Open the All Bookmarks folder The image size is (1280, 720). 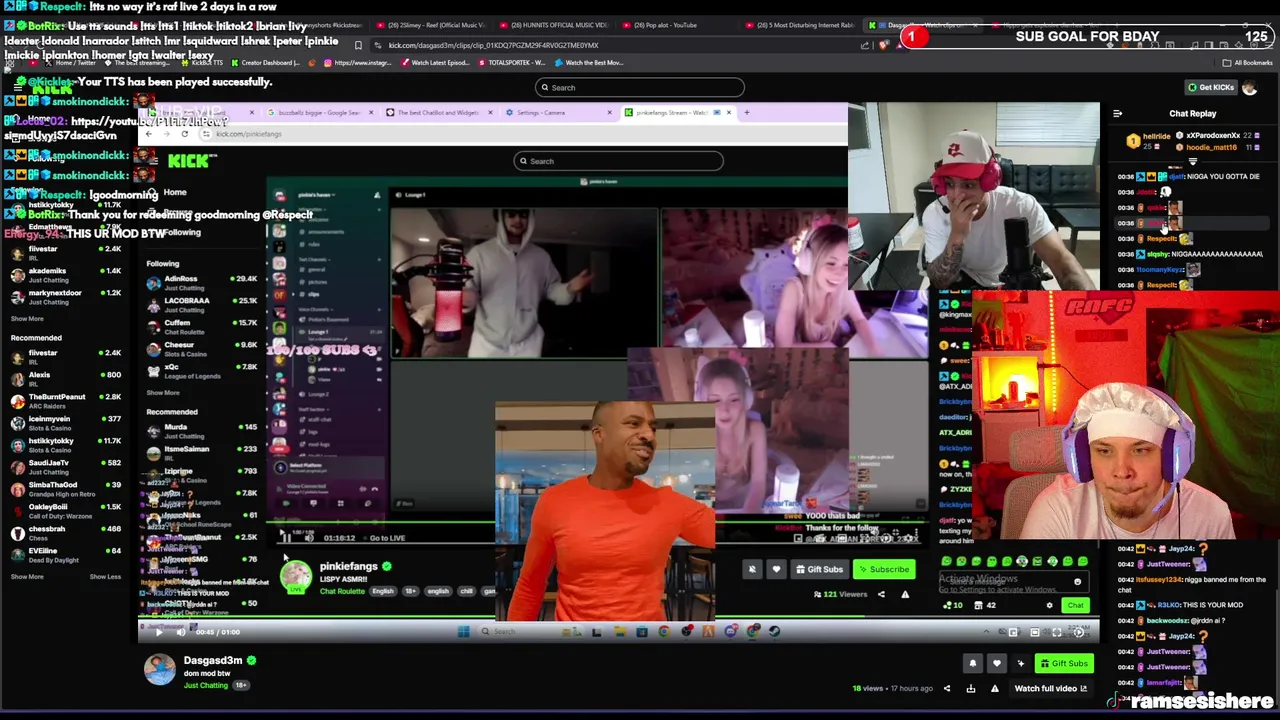pos(1247,62)
